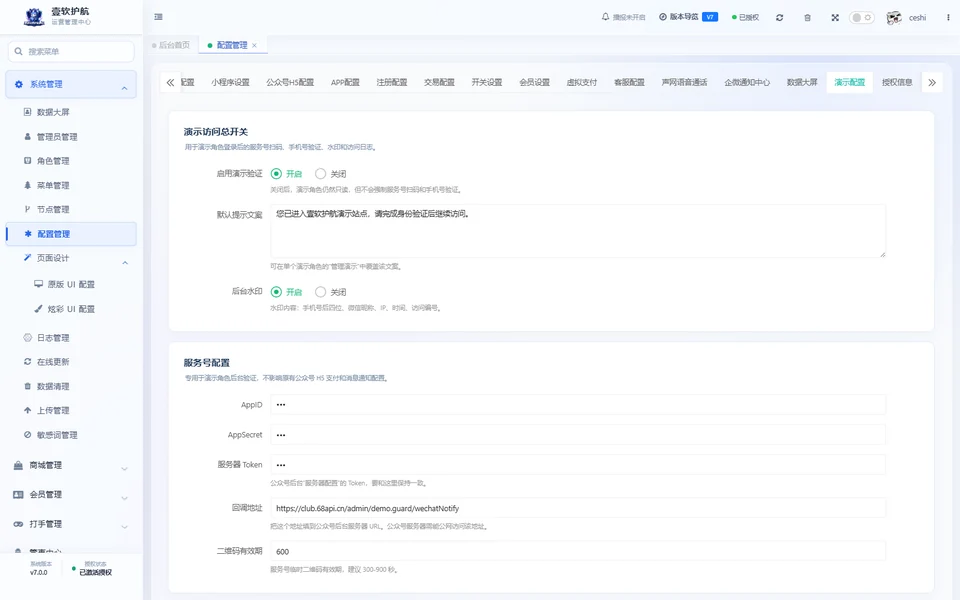Open the 后台首页 page tab
Image resolution: width=960 pixels, height=600 pixels.
171,45
